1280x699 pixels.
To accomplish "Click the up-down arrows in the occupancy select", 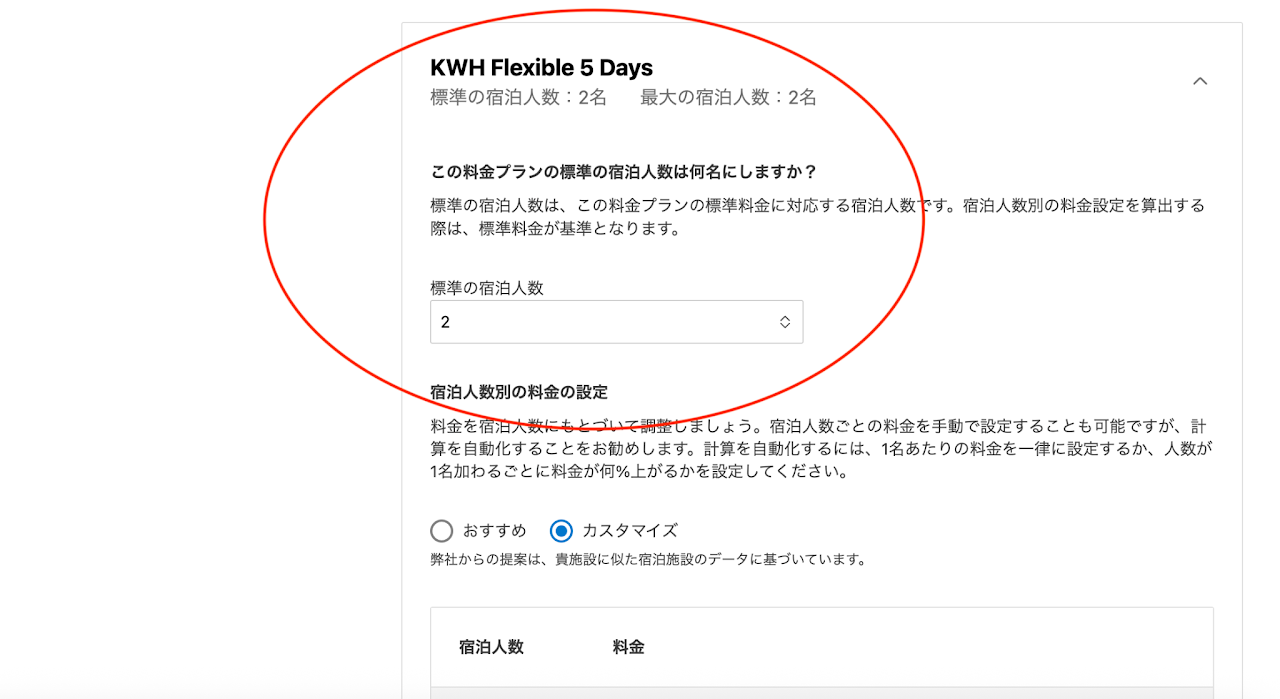I will coord(785,322).
